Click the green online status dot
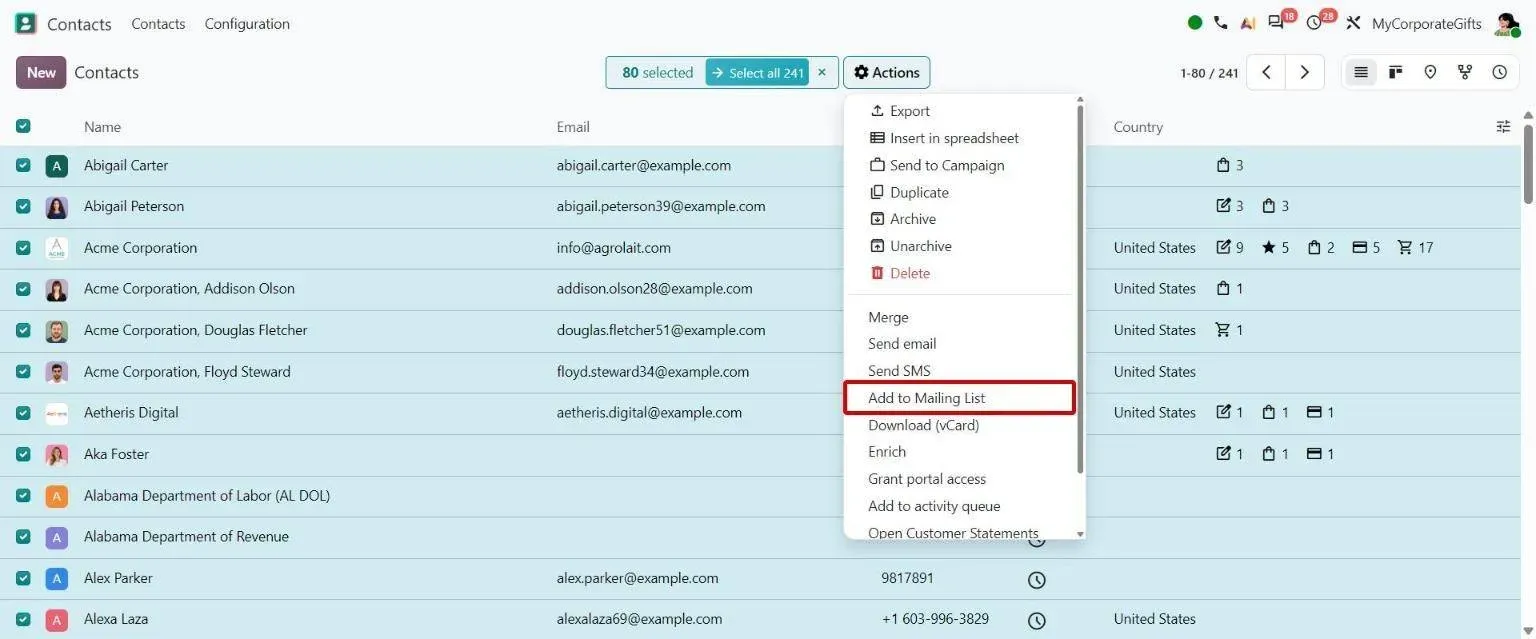Image resolution: width=1536 pixels, height=639 pixels. point(1195,23)
